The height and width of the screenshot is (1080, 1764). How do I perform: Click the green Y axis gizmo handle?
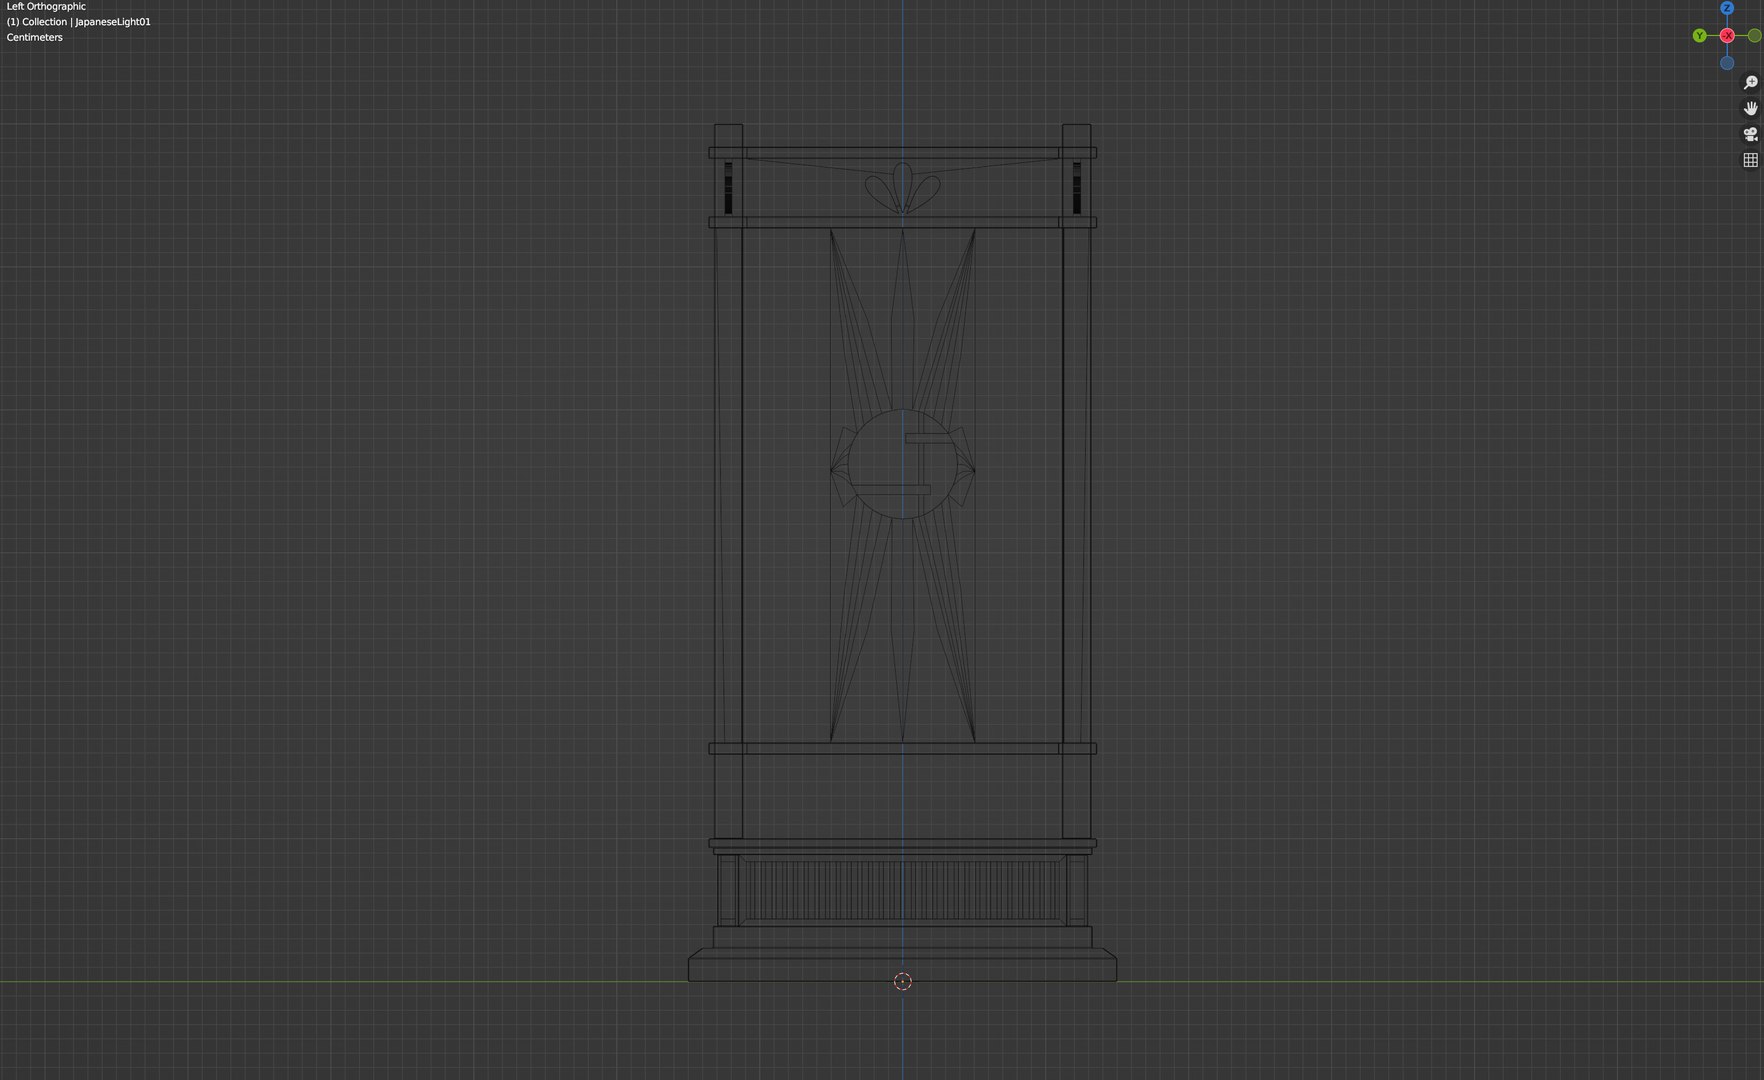click(1699, 35)
